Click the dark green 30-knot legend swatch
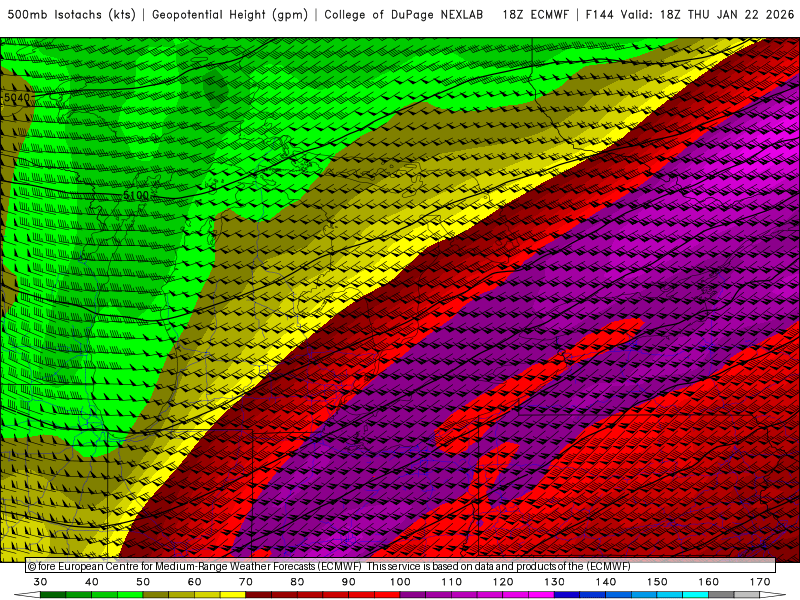Screen dimensions: 800x600 (x=53, y=595)
